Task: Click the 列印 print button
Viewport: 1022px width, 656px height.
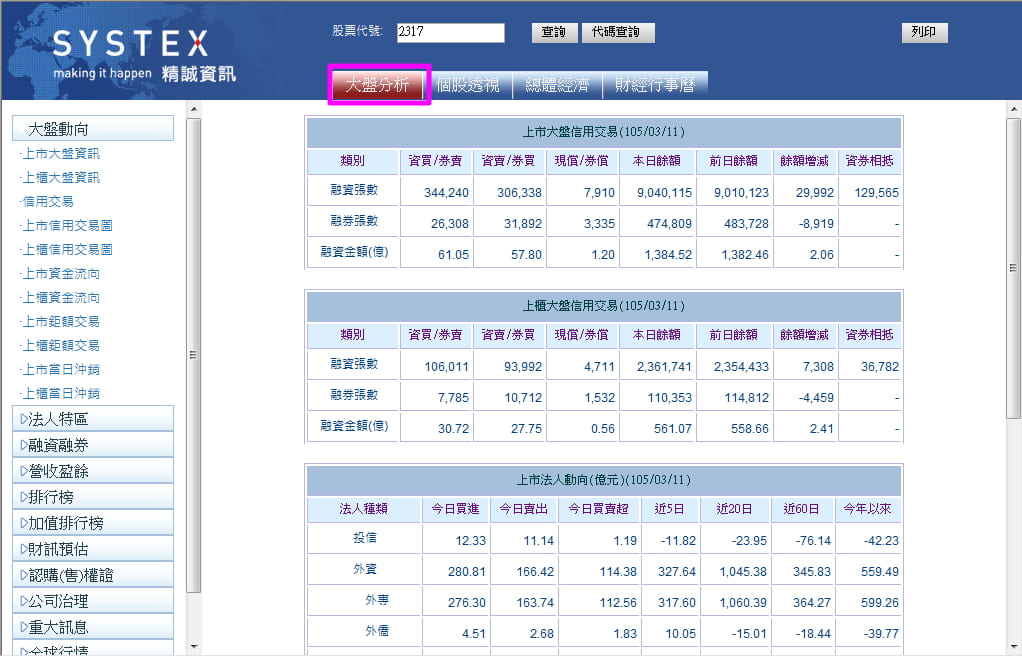Action: pyautogui.click(x=924, y=33)
